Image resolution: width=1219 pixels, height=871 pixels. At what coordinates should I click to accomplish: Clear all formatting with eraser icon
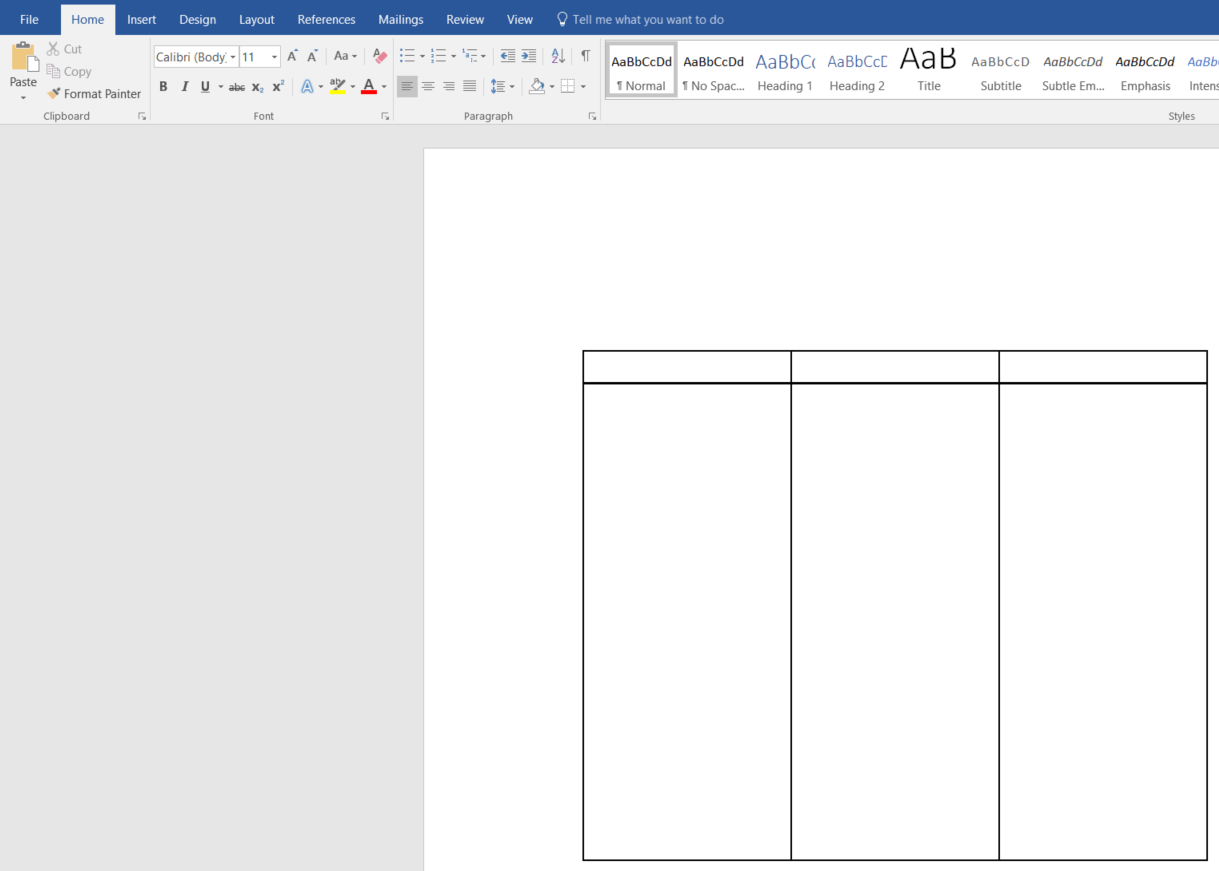[x=380, y=57]
